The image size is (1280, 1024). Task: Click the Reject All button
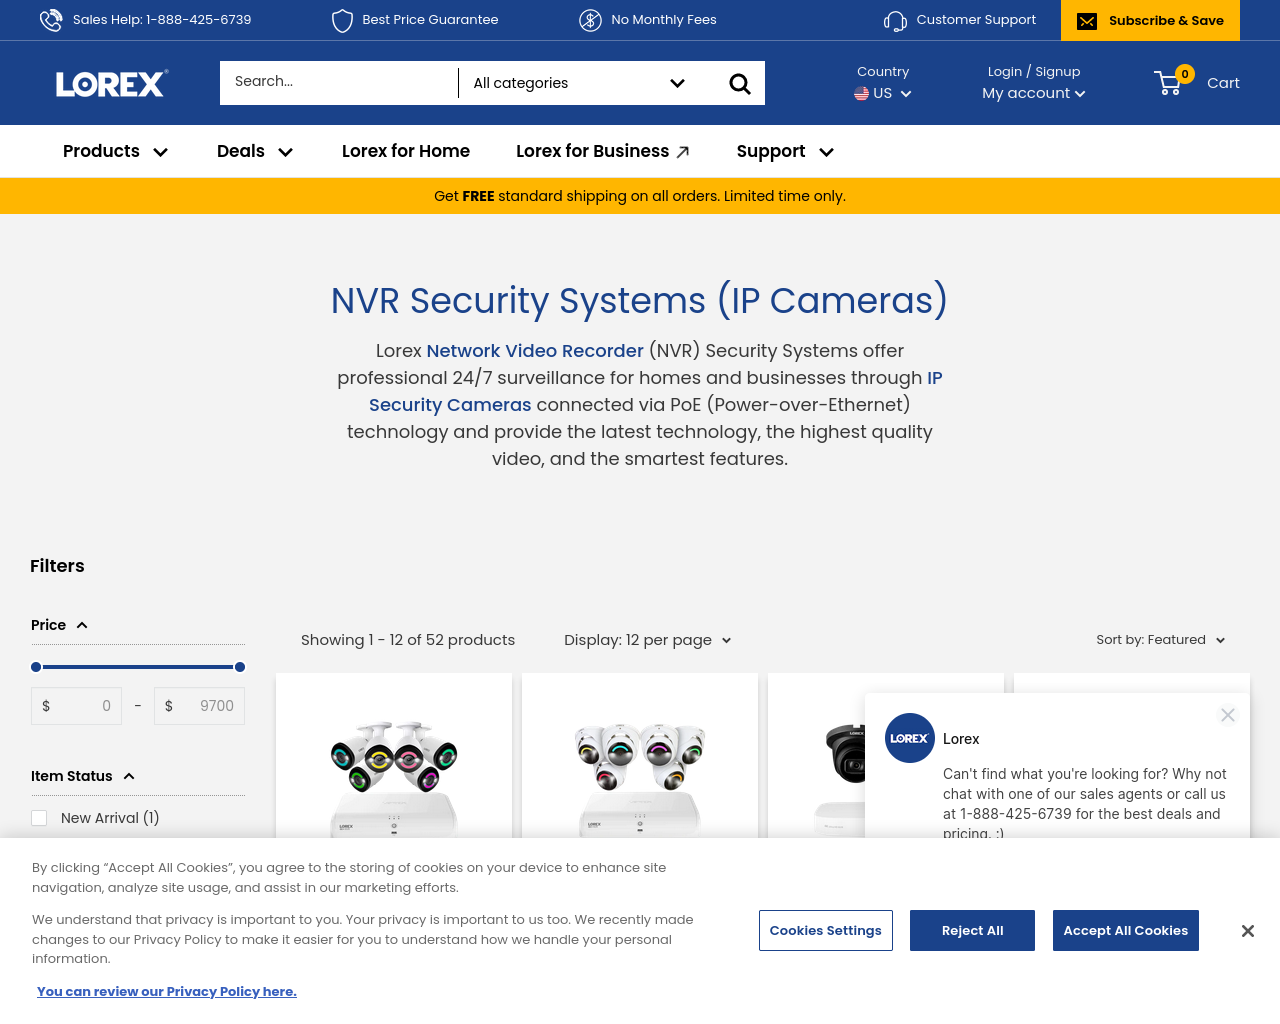pos(972,931)
